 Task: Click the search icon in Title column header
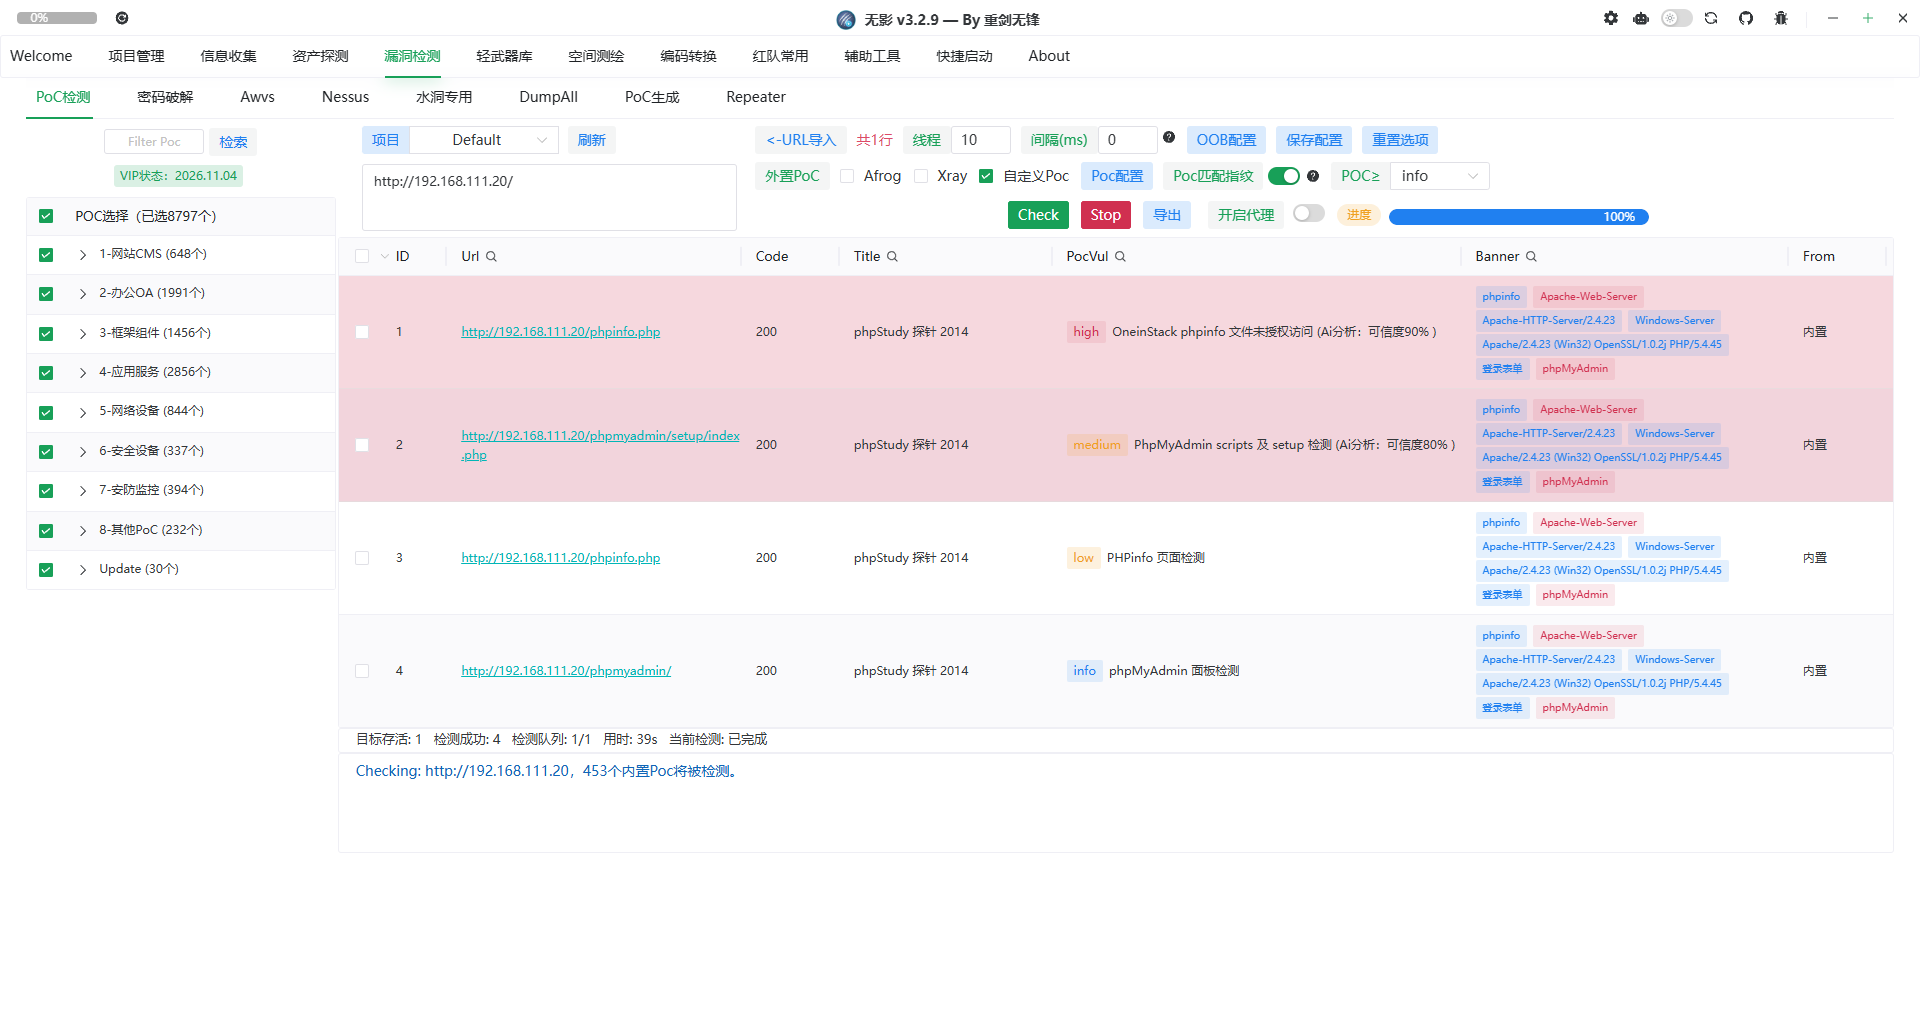pyautogui.click(x=892, y=257)
